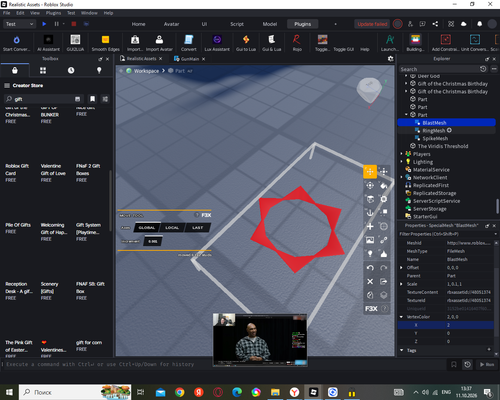
Task: Click the ENG language indicator
Action: pos(446,392)
